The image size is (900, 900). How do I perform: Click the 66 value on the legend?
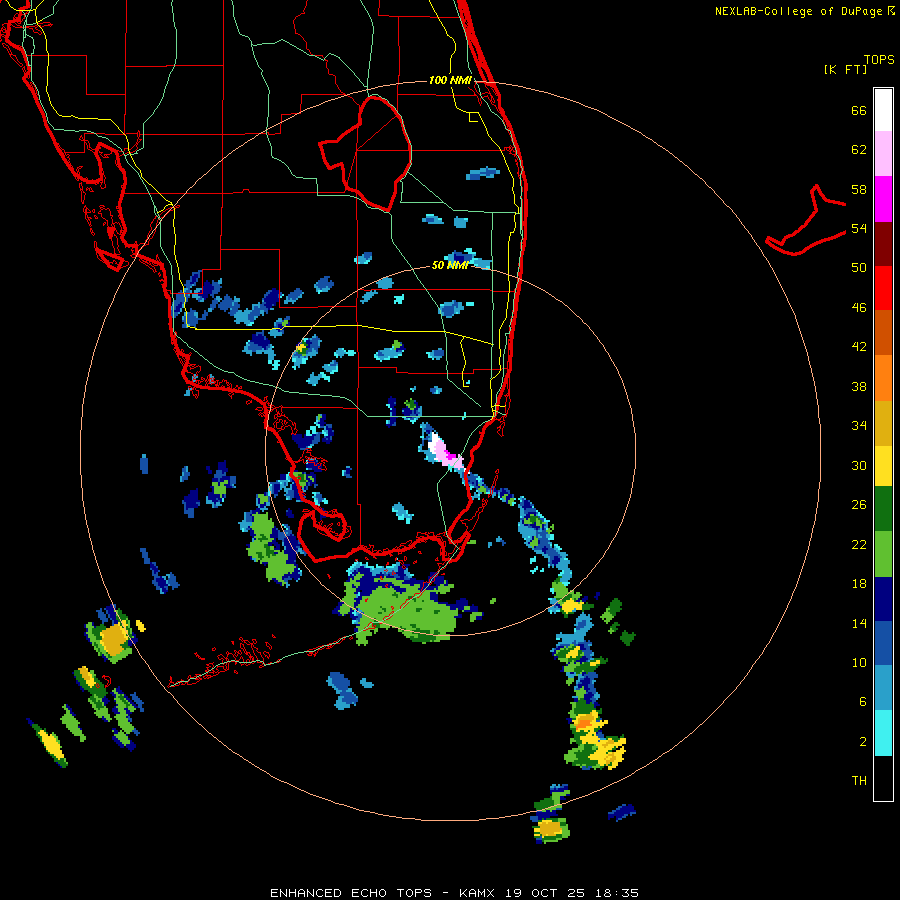859,111
